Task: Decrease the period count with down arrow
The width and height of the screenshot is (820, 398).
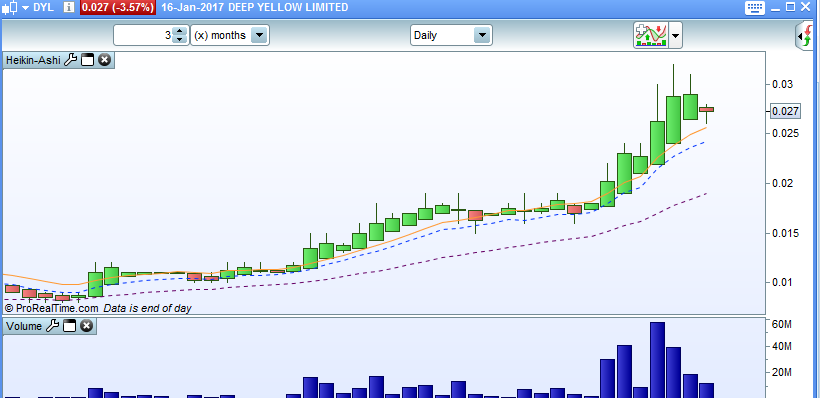Action: pyautogui.click(x=180, y=40)
